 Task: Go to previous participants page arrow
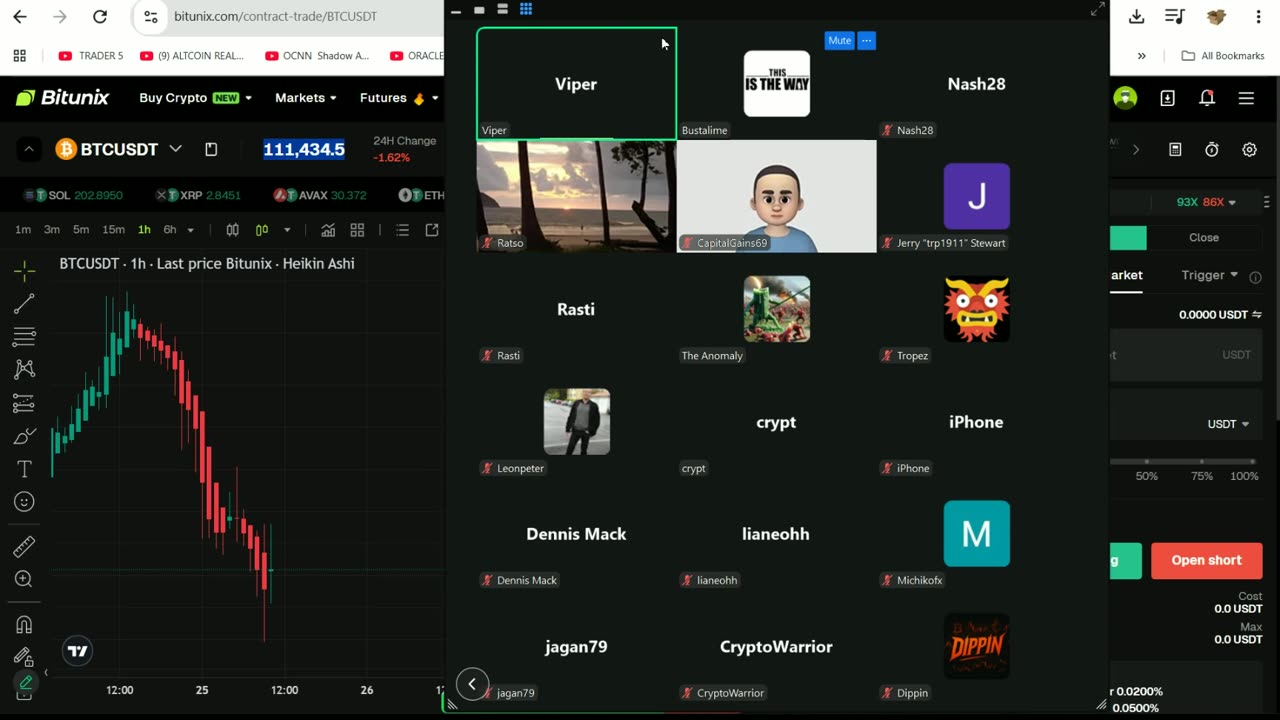(x=472, y=684)
